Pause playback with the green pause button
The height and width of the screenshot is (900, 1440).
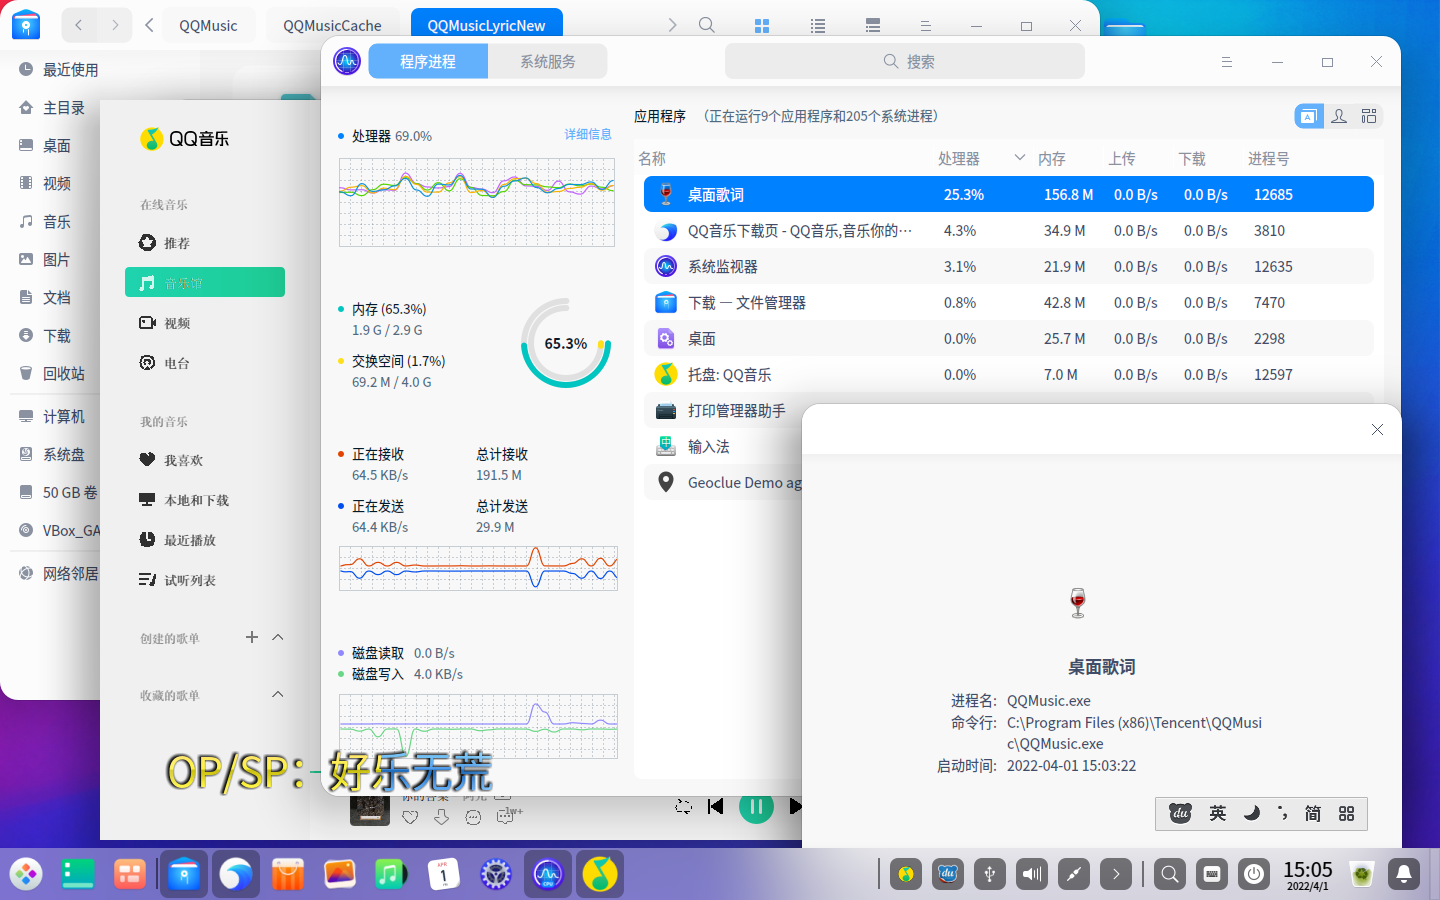(x=756, y=807)
